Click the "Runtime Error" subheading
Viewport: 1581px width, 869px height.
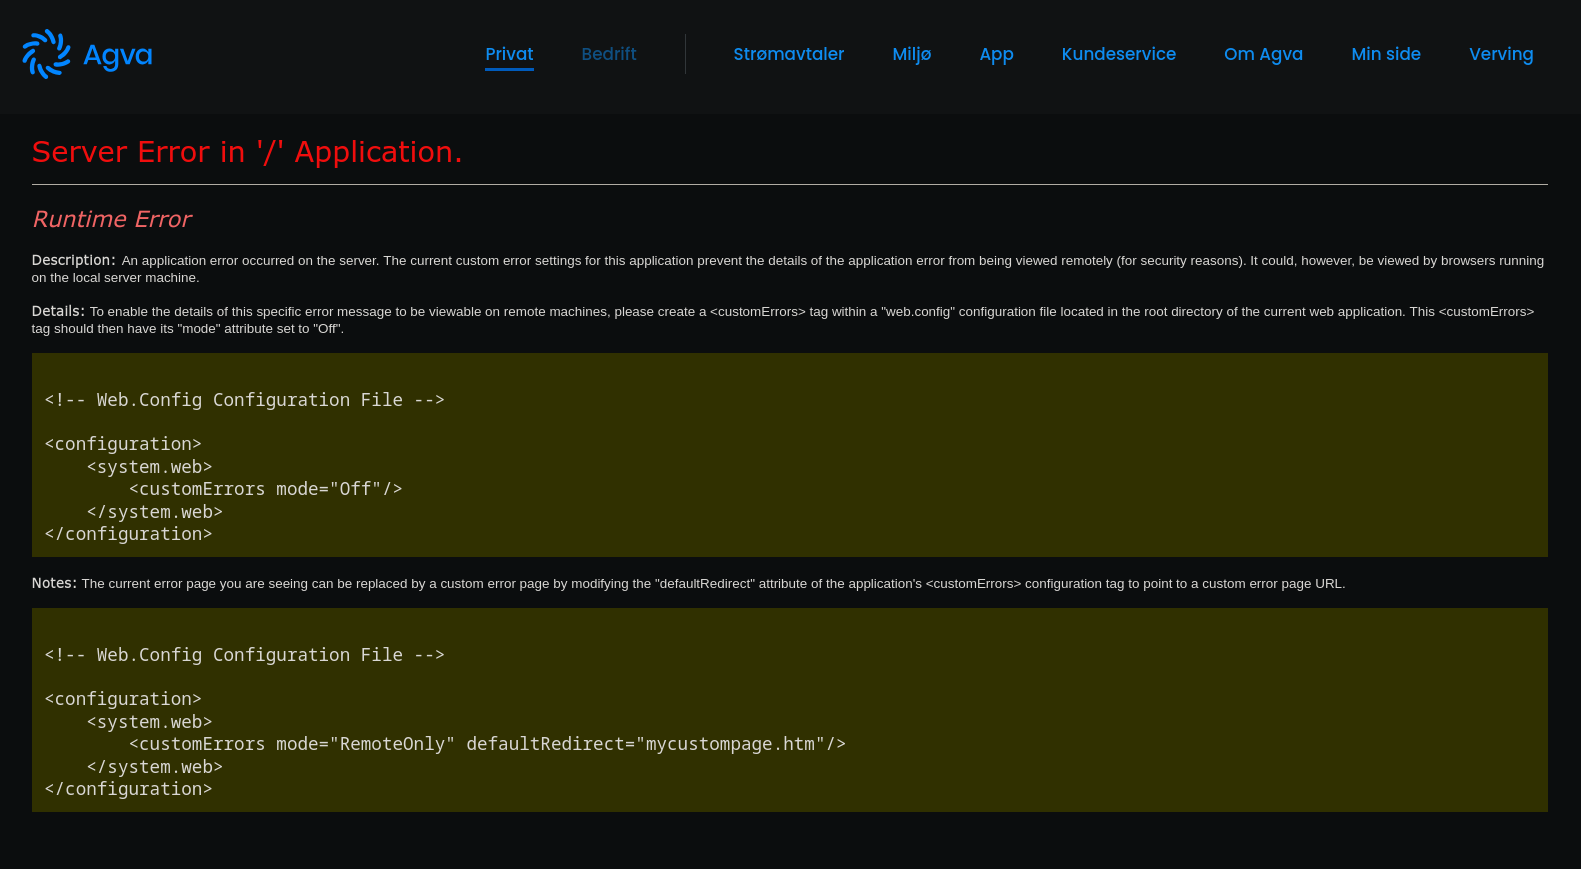[x=112, y=219]
